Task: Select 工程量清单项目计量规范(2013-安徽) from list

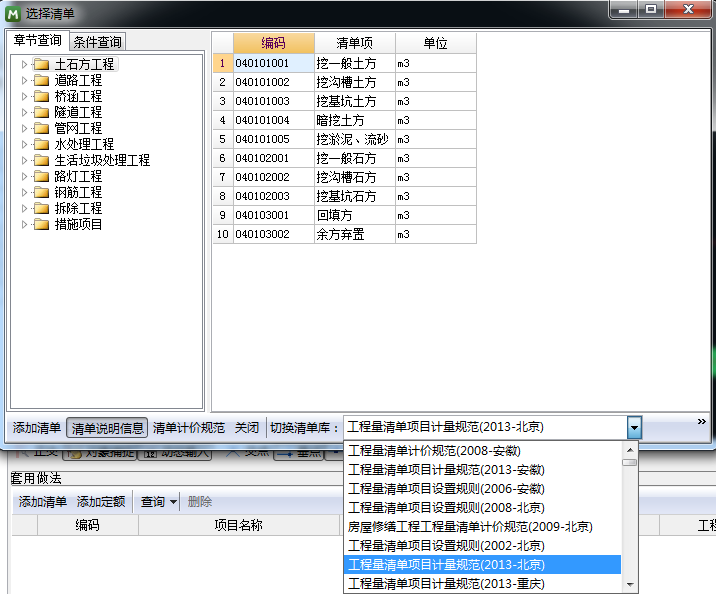Action: coord(446,470)
